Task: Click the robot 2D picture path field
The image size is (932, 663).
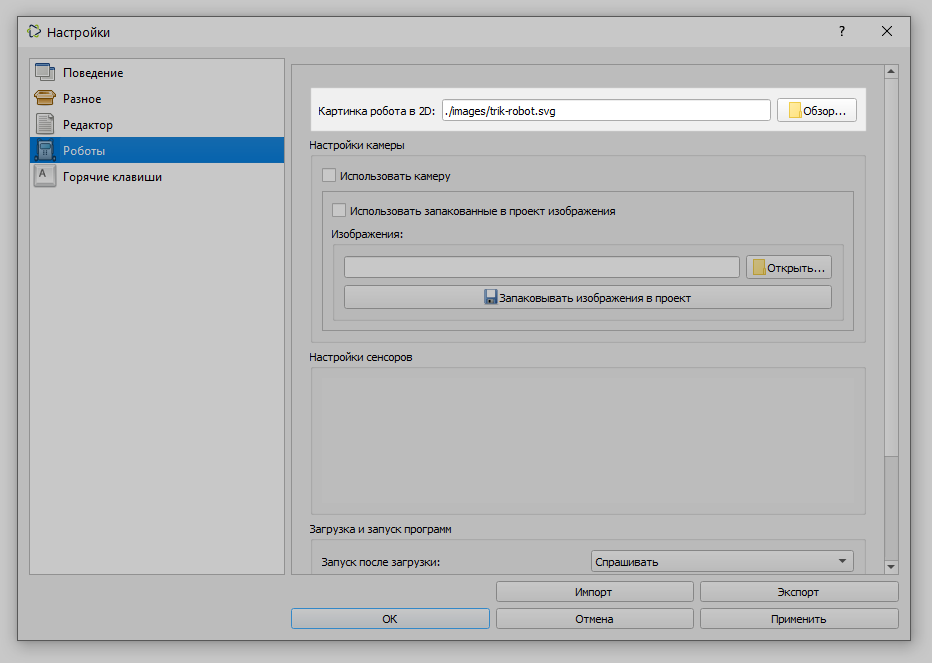Action: (606, 111)
